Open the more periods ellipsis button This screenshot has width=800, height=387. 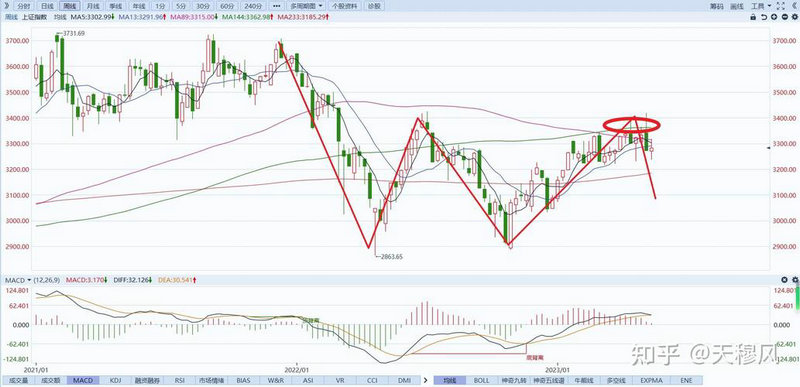pos(277,6)
